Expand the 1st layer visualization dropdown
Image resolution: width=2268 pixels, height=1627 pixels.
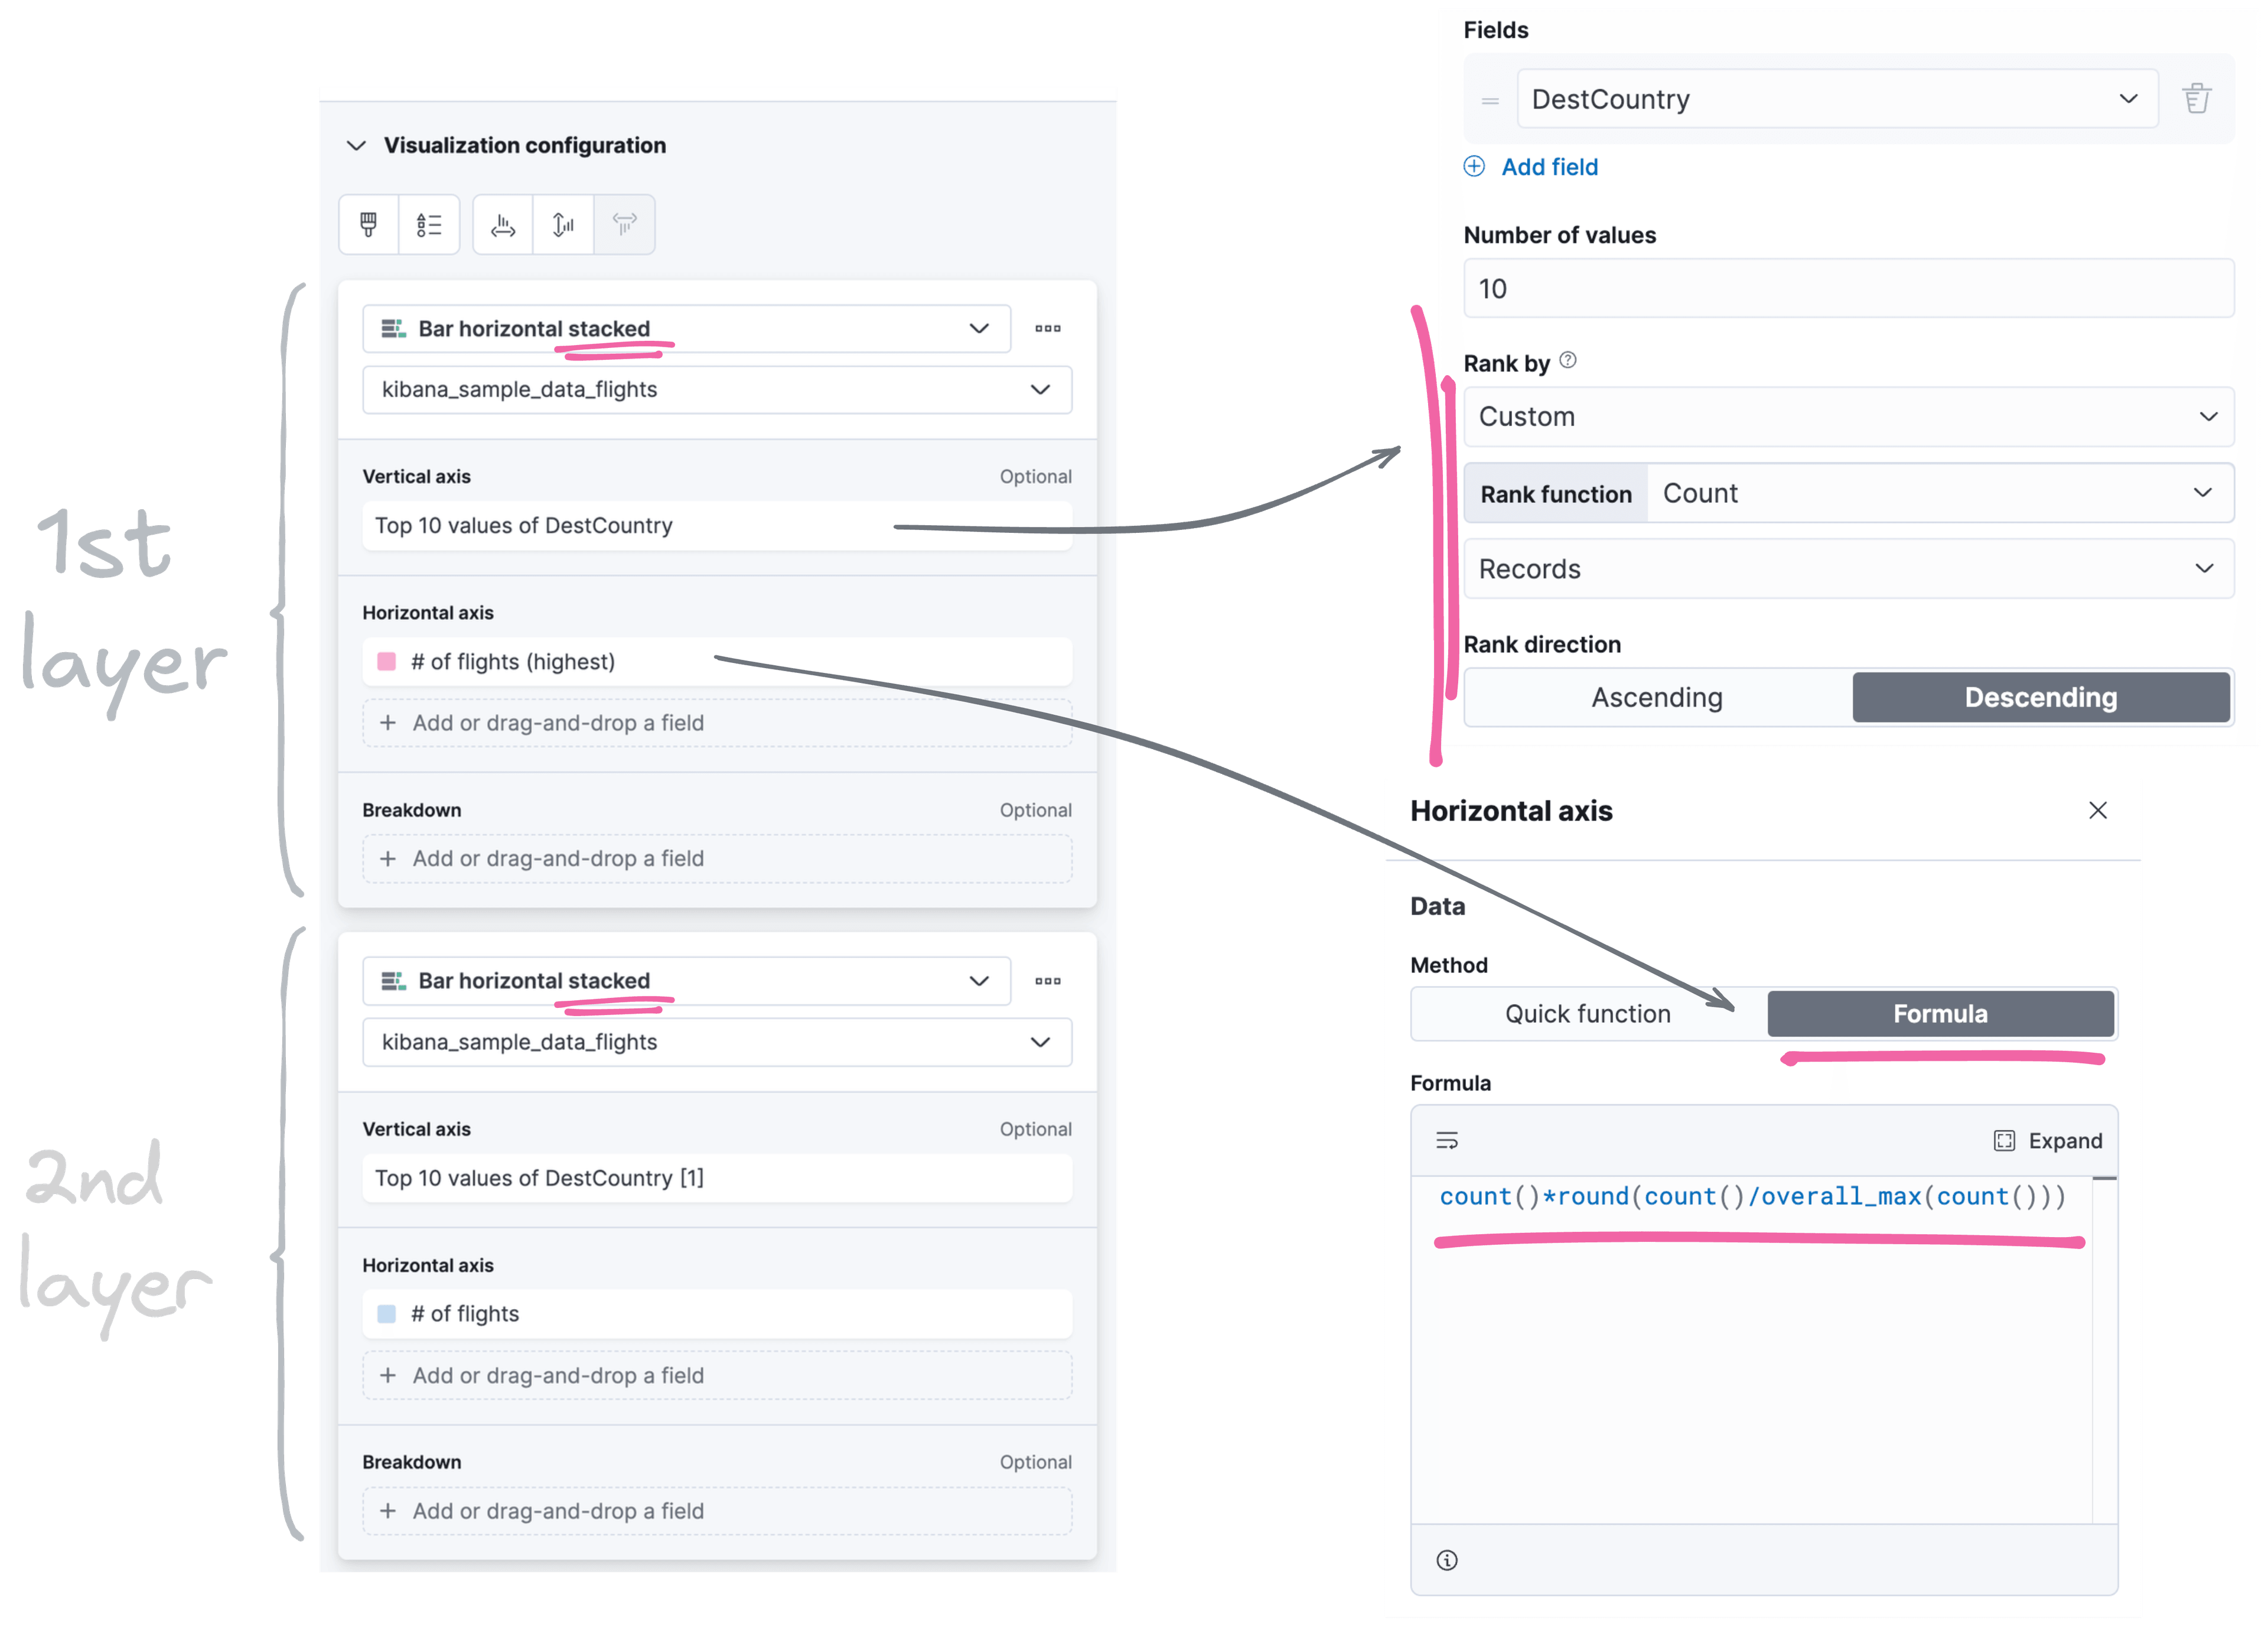tap(980, 329)
